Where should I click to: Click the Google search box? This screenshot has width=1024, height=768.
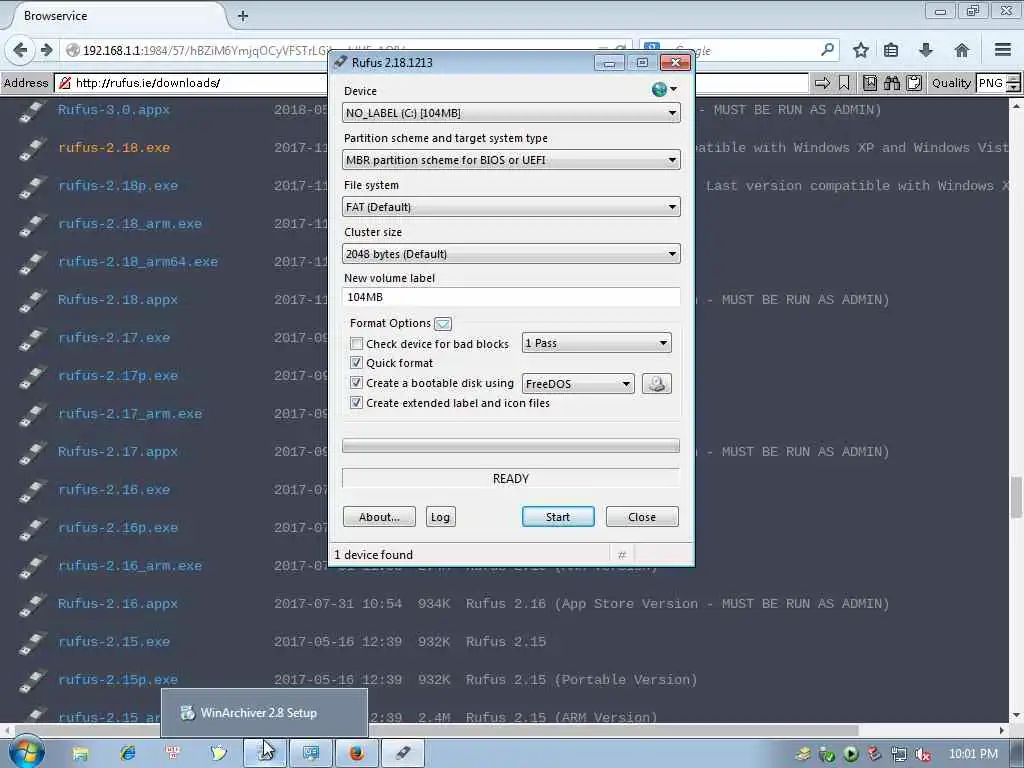[x=738, y=50]
